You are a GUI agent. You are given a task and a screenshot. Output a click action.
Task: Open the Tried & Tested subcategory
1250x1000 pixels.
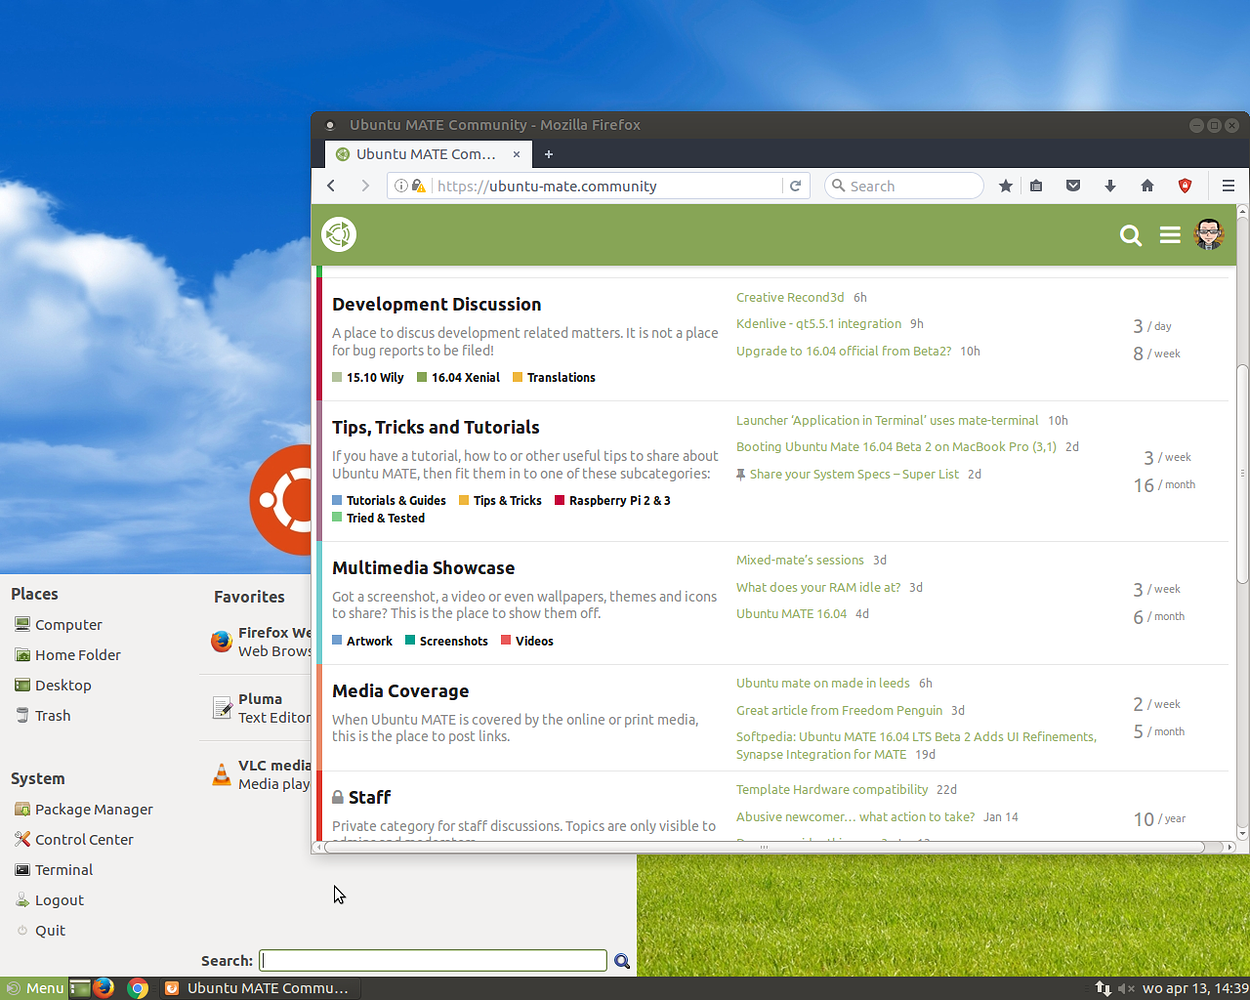378,519
